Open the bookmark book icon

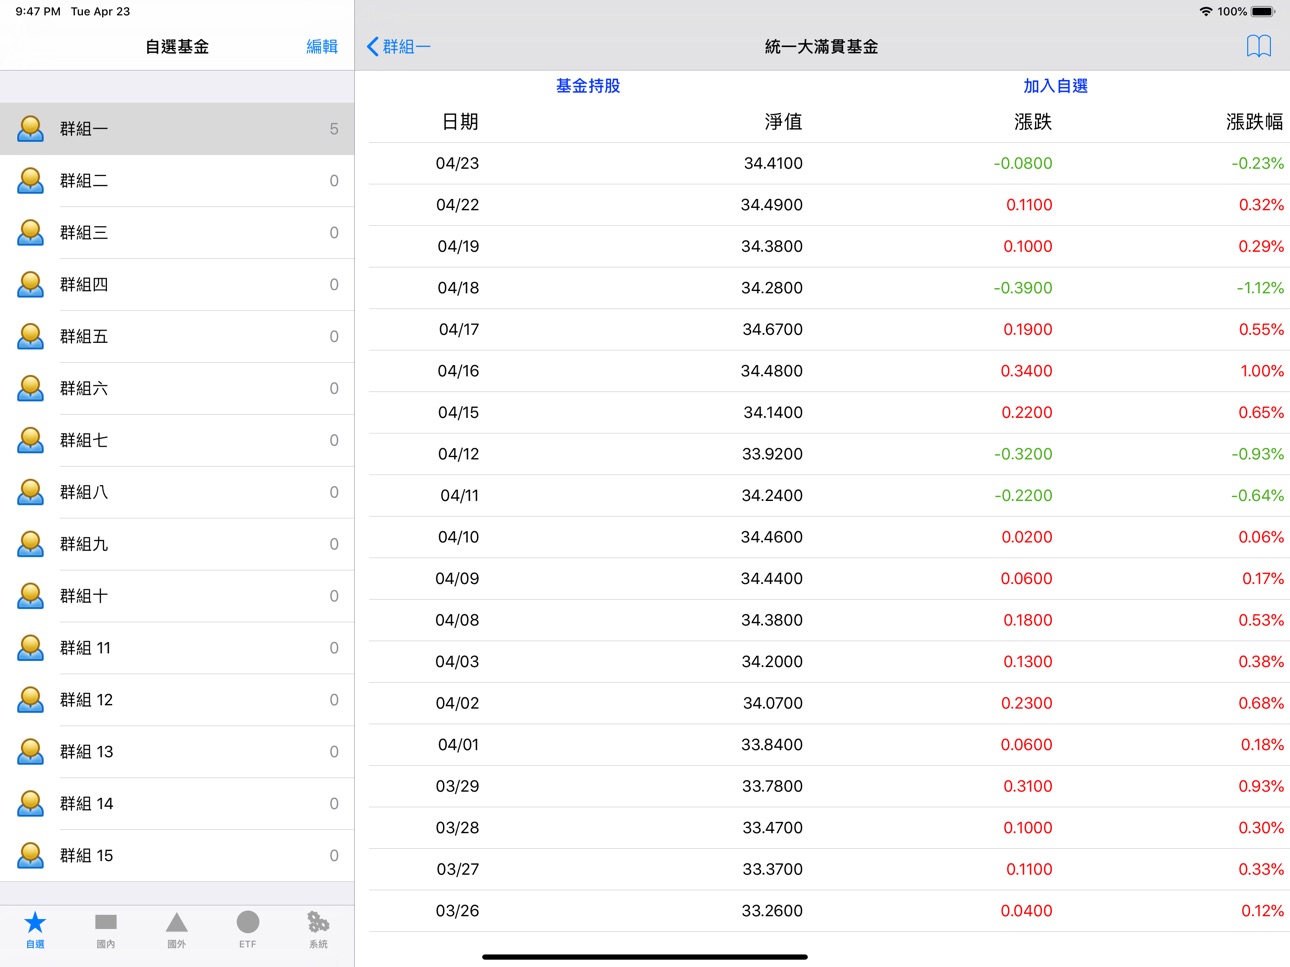pyautogui.click(x=1258, y=46)
